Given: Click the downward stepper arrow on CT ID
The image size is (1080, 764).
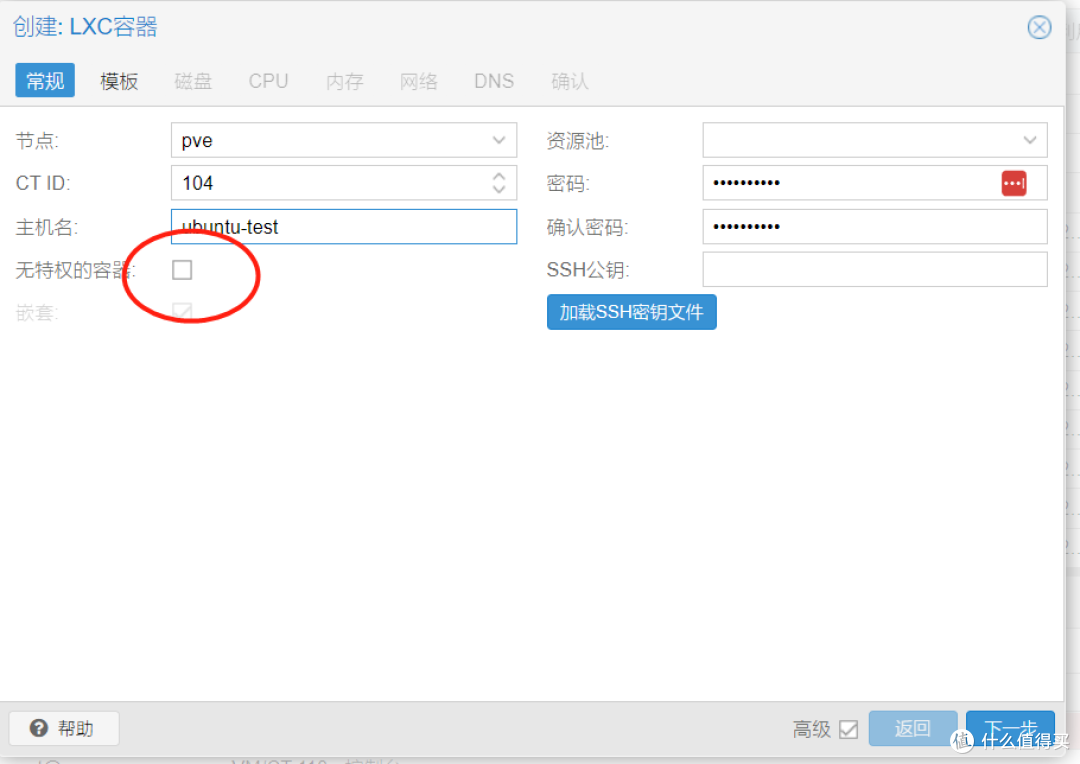Looking at the screenshot, I should 498,189.
